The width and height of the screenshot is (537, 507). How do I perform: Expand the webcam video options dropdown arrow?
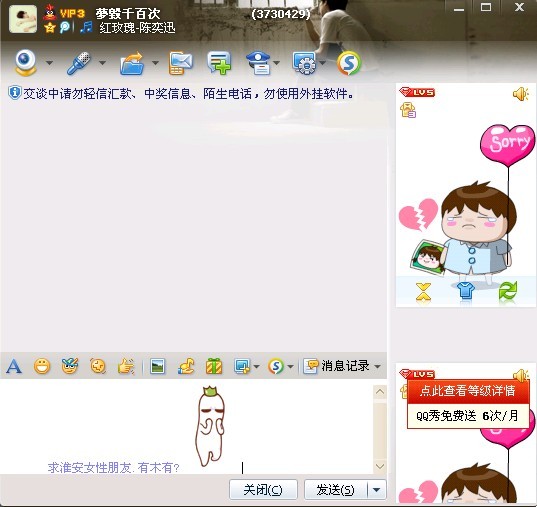point(49,63)
